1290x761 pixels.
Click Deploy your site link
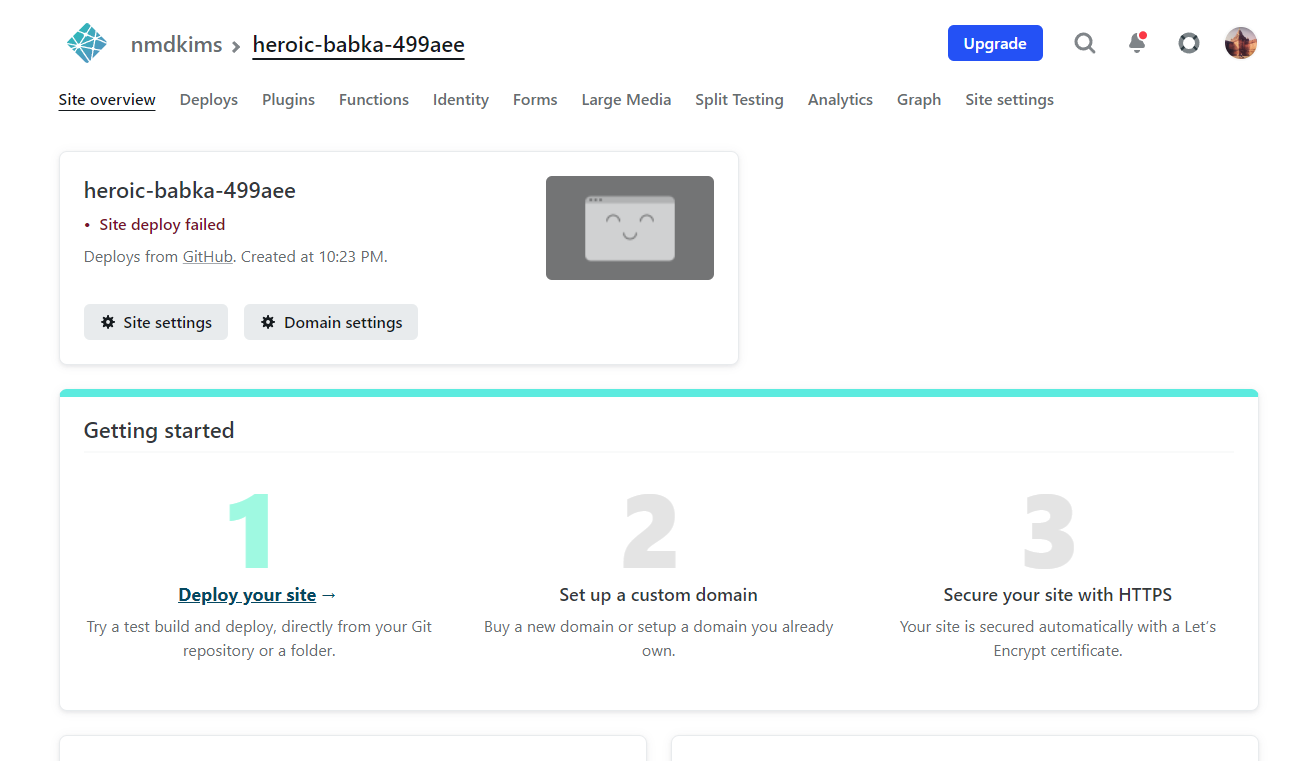tap(247, 595)
